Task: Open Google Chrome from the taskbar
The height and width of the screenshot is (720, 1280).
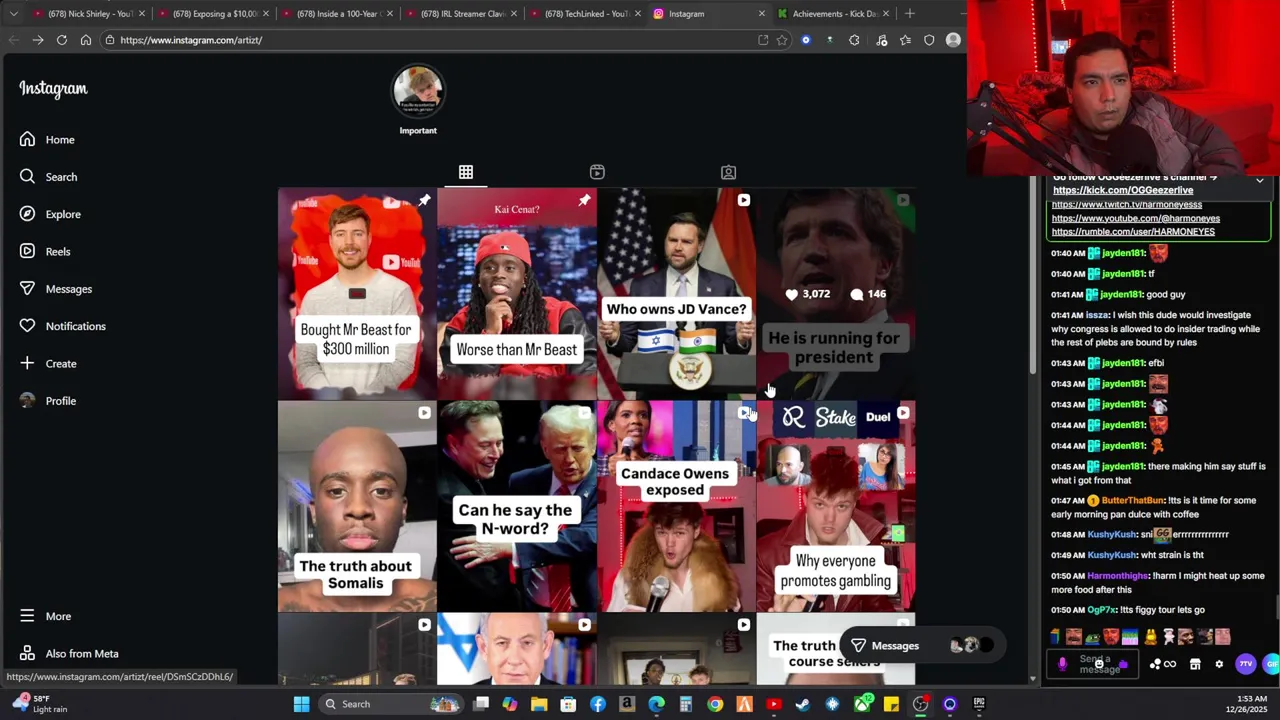Action: pos(715,704)
